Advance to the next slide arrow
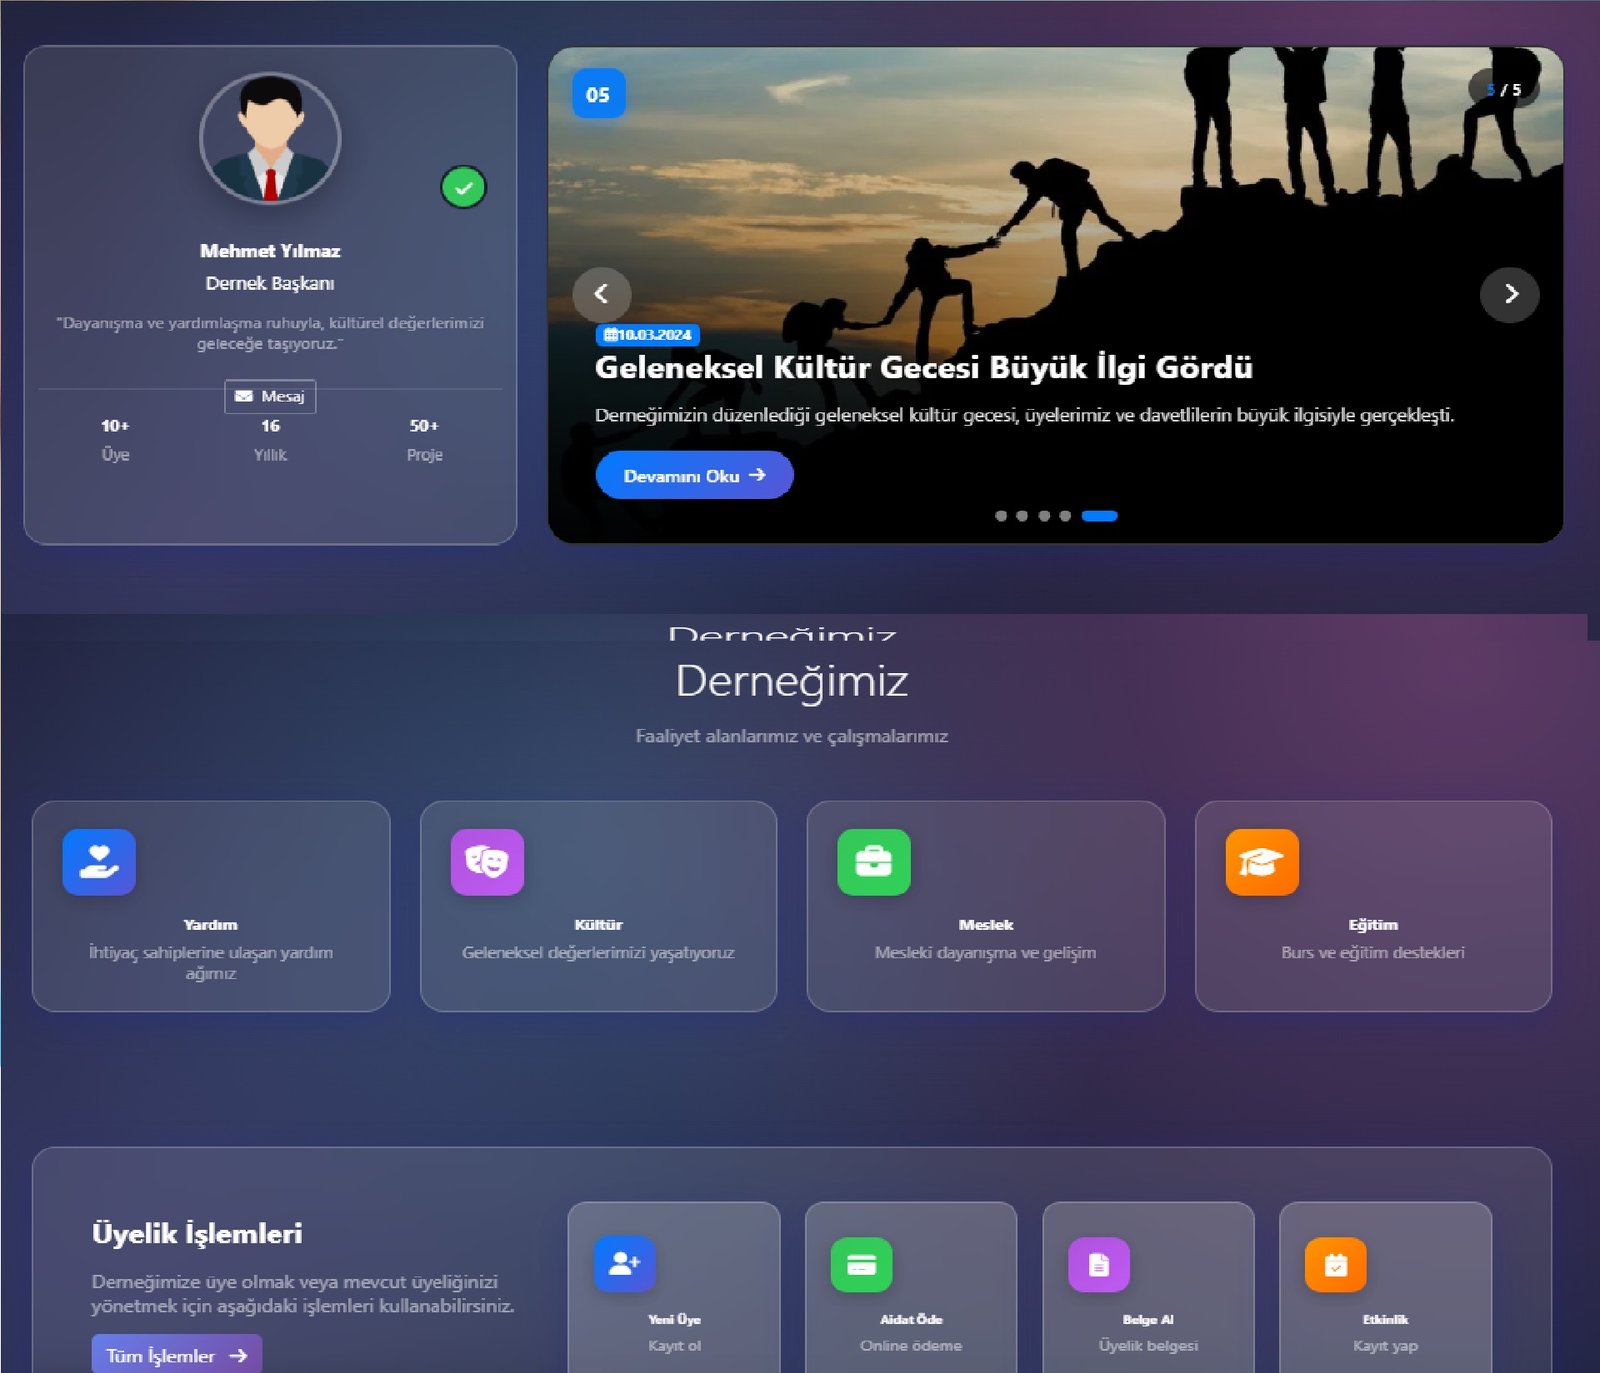1600x1373 pixels. (x=1510, y=294)
